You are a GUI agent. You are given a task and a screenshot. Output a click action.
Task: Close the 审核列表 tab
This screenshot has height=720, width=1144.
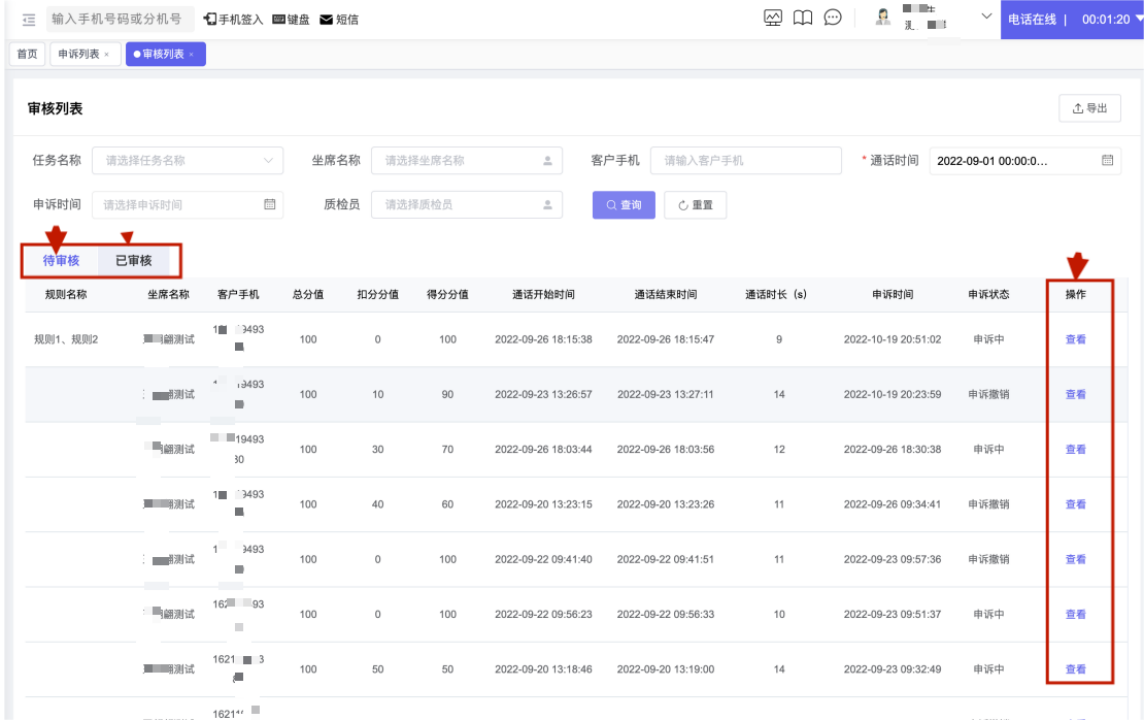coord(192,55)
